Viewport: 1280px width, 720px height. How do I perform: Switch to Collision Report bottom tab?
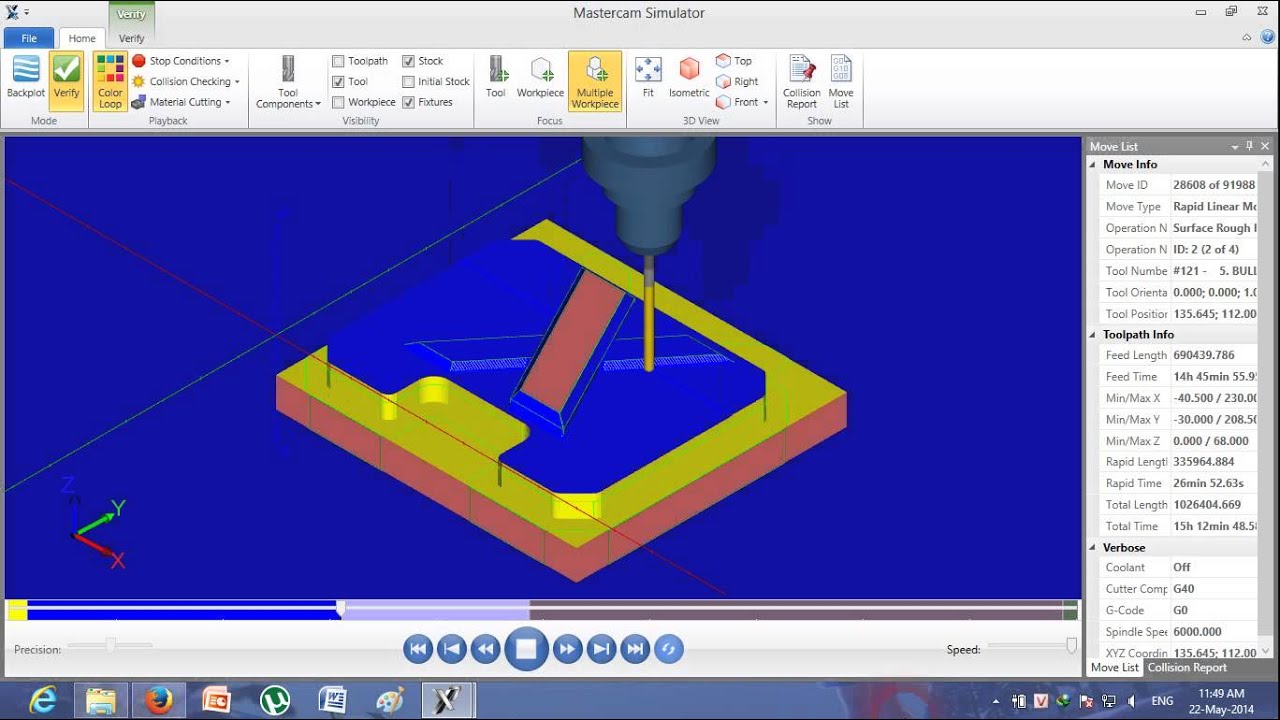coord(1187,667)
